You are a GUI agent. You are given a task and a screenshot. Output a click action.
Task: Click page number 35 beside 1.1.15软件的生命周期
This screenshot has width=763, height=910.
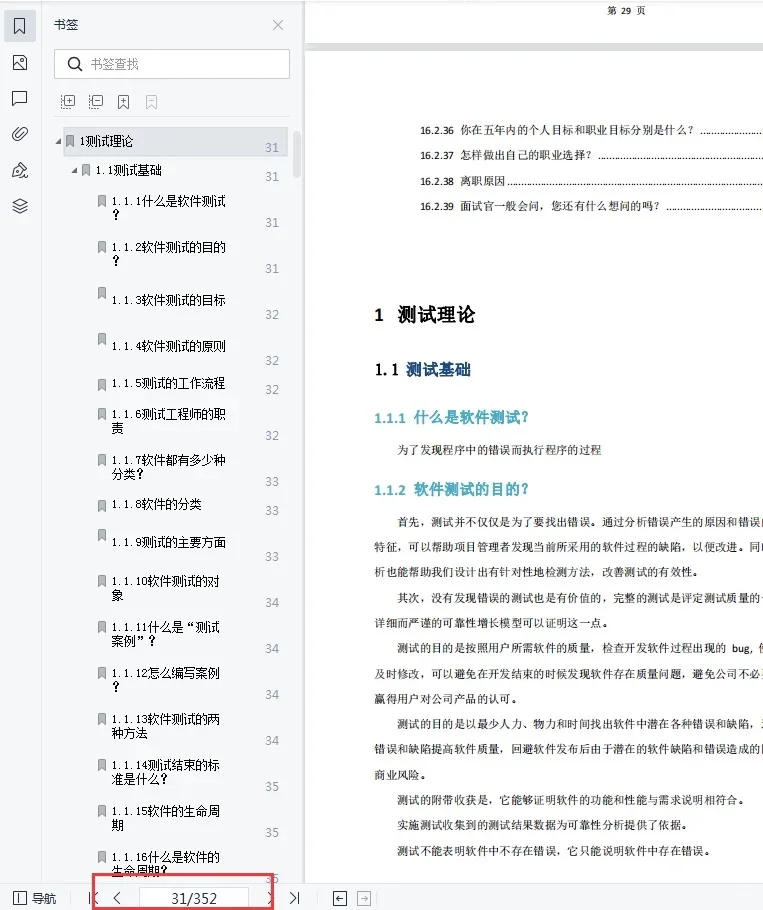[x=272, y=832]
